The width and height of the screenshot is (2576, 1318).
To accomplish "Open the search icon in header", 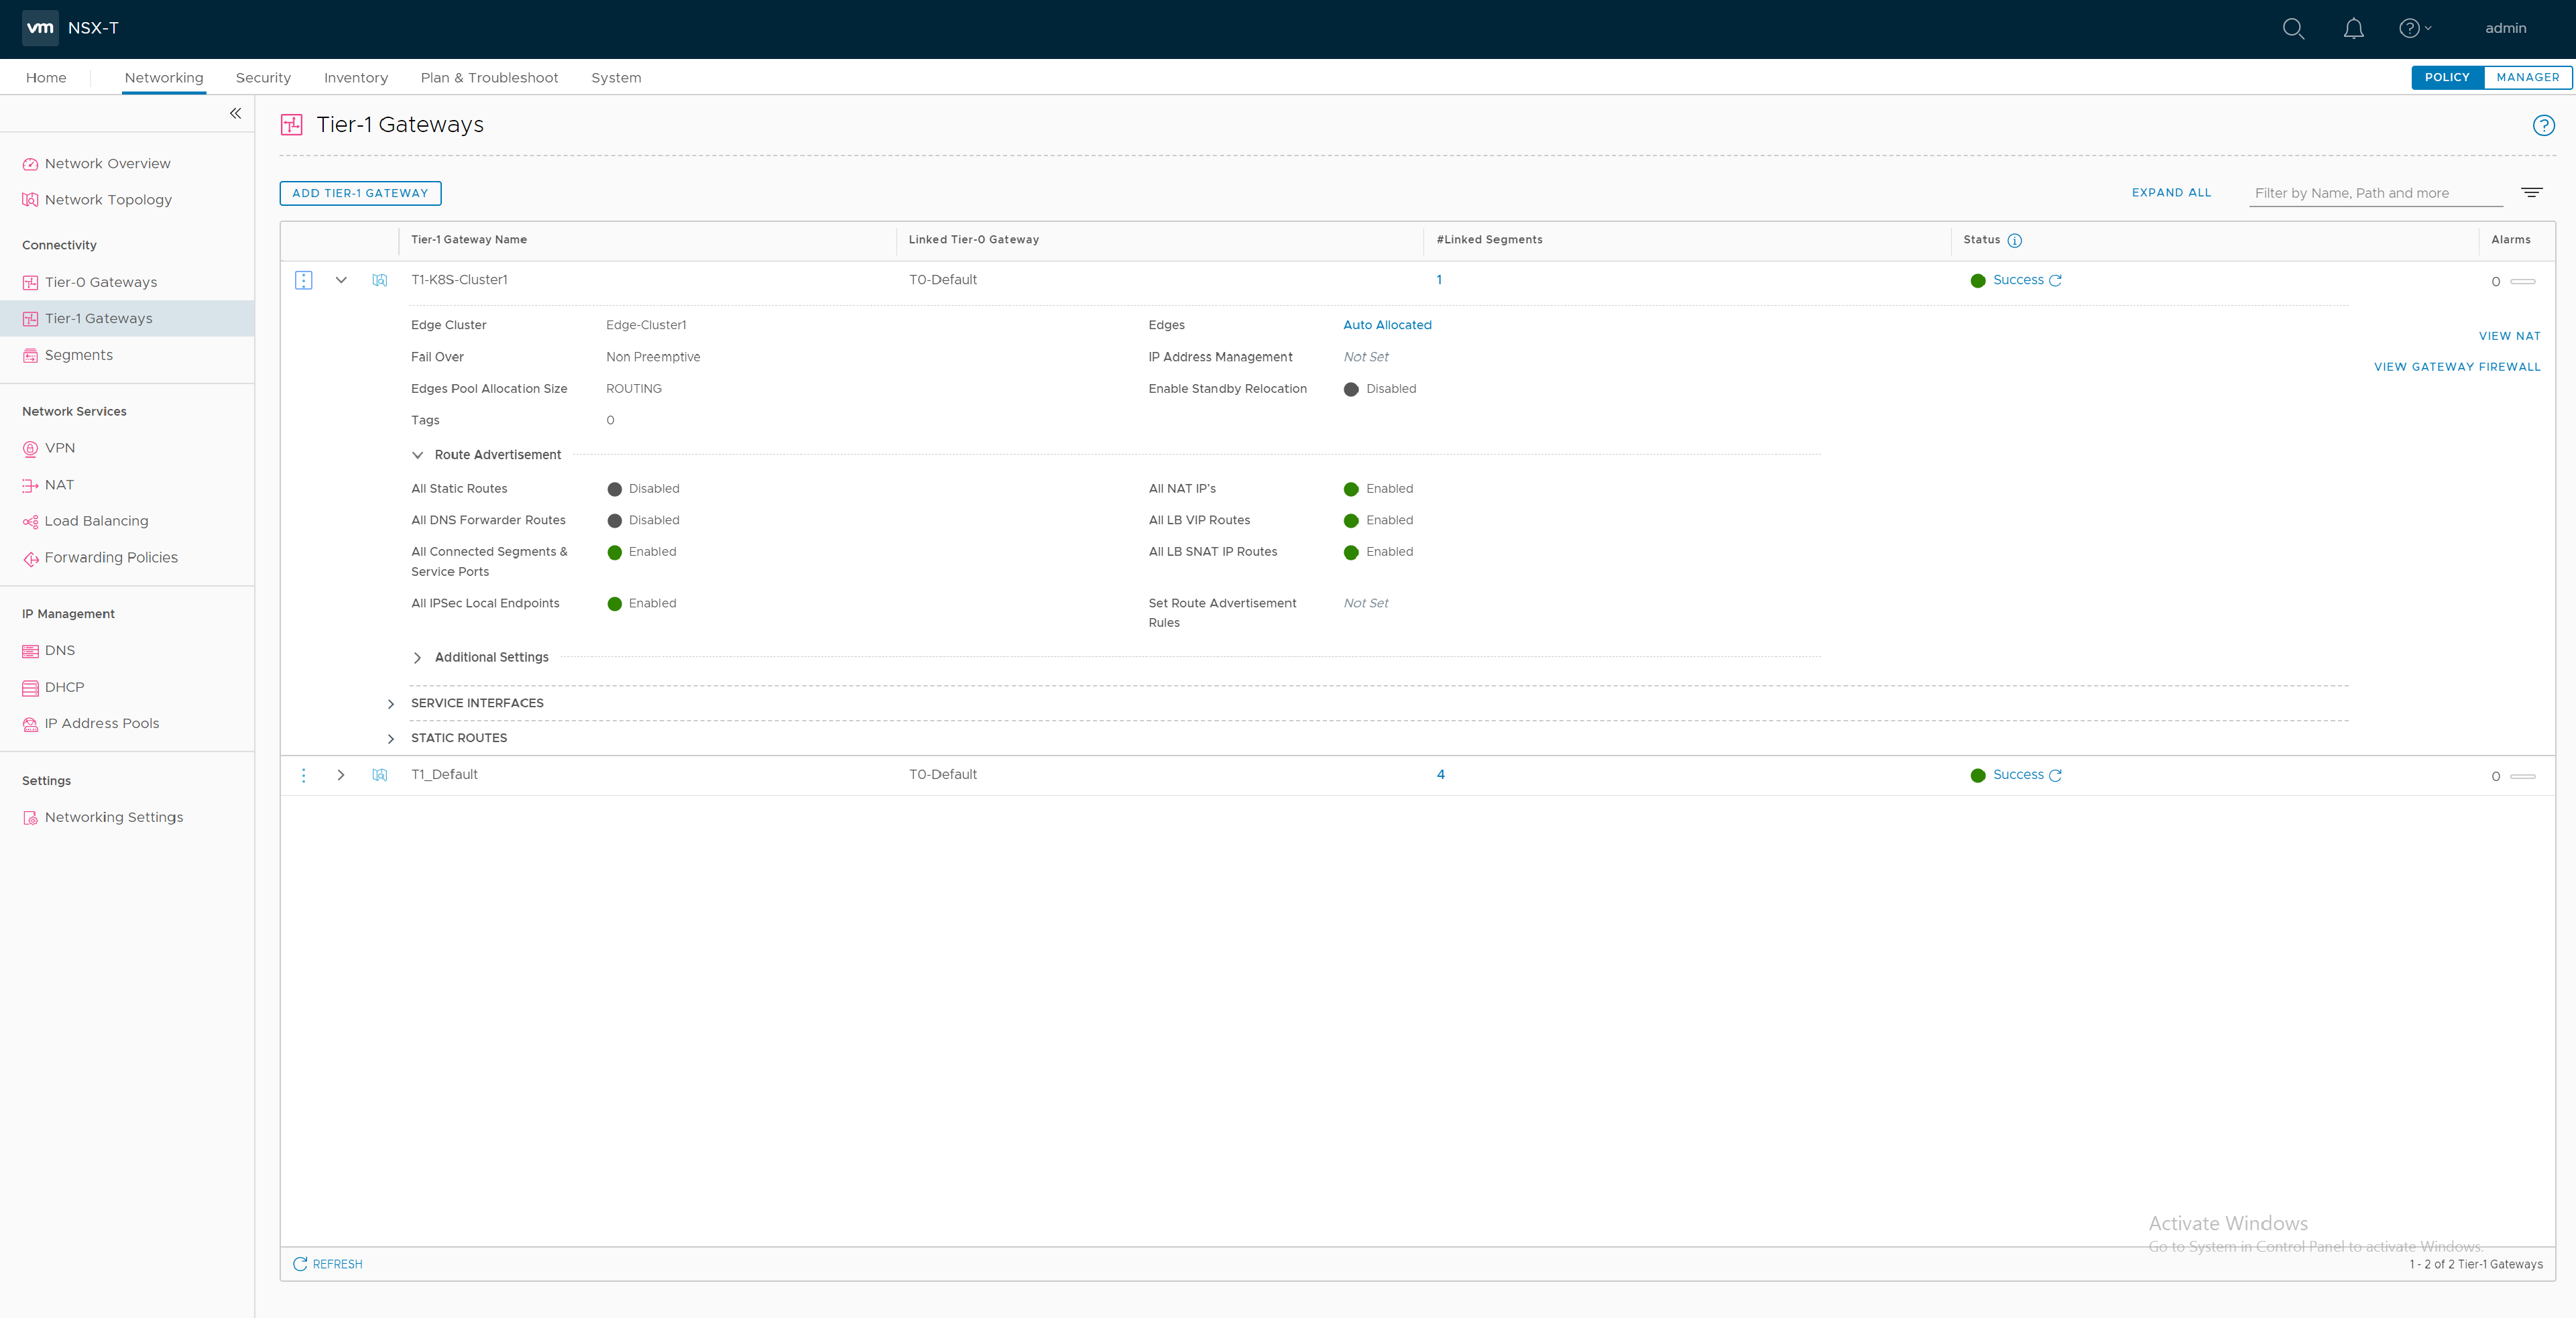I will (2293, 29).
